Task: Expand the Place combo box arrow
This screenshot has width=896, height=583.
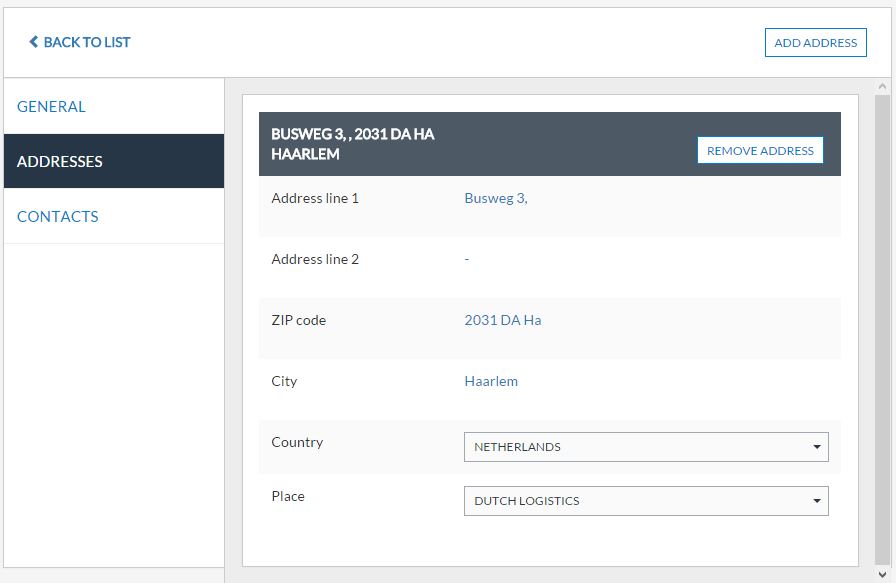Action: tap(817, 501)
